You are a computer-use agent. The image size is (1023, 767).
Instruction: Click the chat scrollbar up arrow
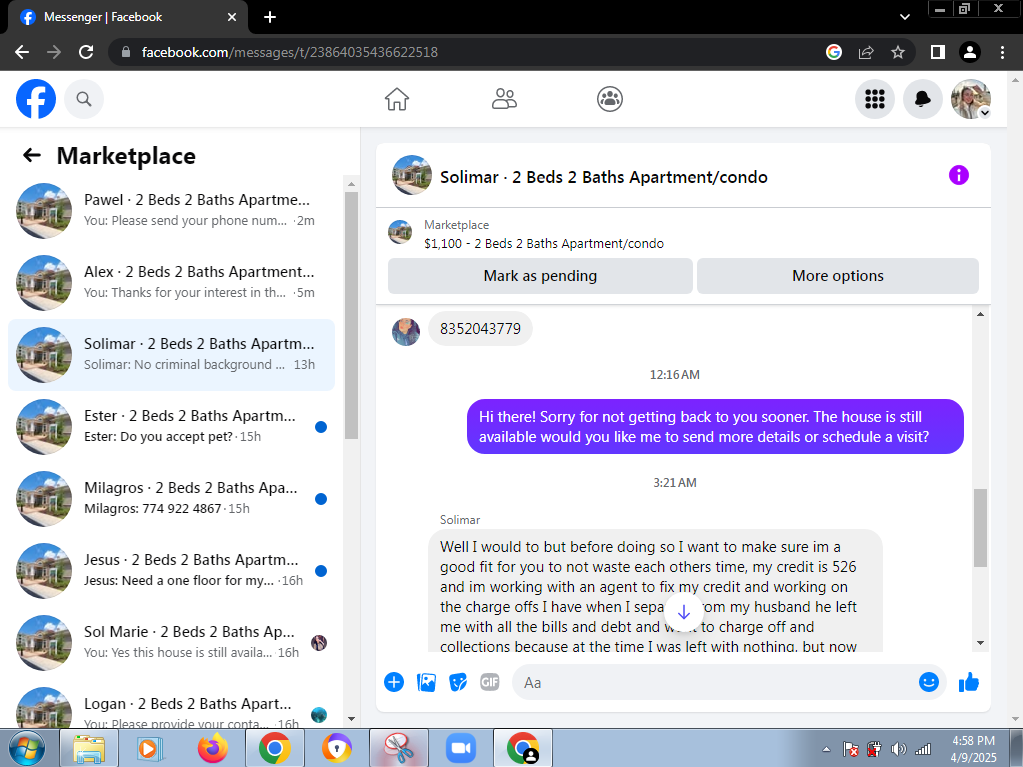980,314
